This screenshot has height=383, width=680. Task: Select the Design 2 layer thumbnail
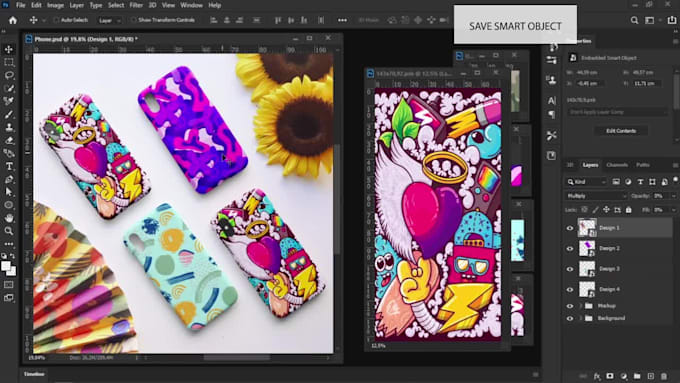[587, 249]
